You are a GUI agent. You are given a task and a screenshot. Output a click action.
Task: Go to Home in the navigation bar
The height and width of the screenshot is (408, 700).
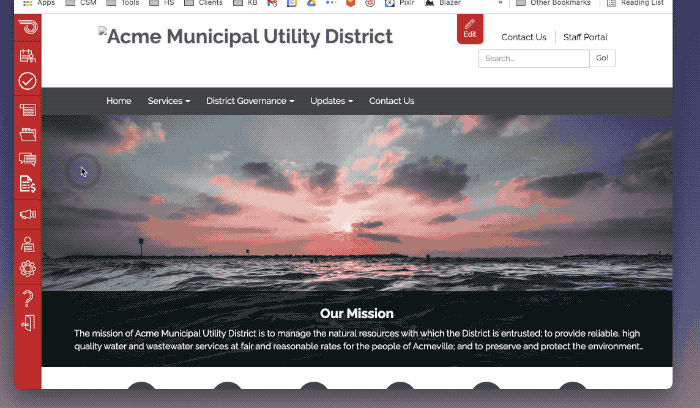pos(119,101)
